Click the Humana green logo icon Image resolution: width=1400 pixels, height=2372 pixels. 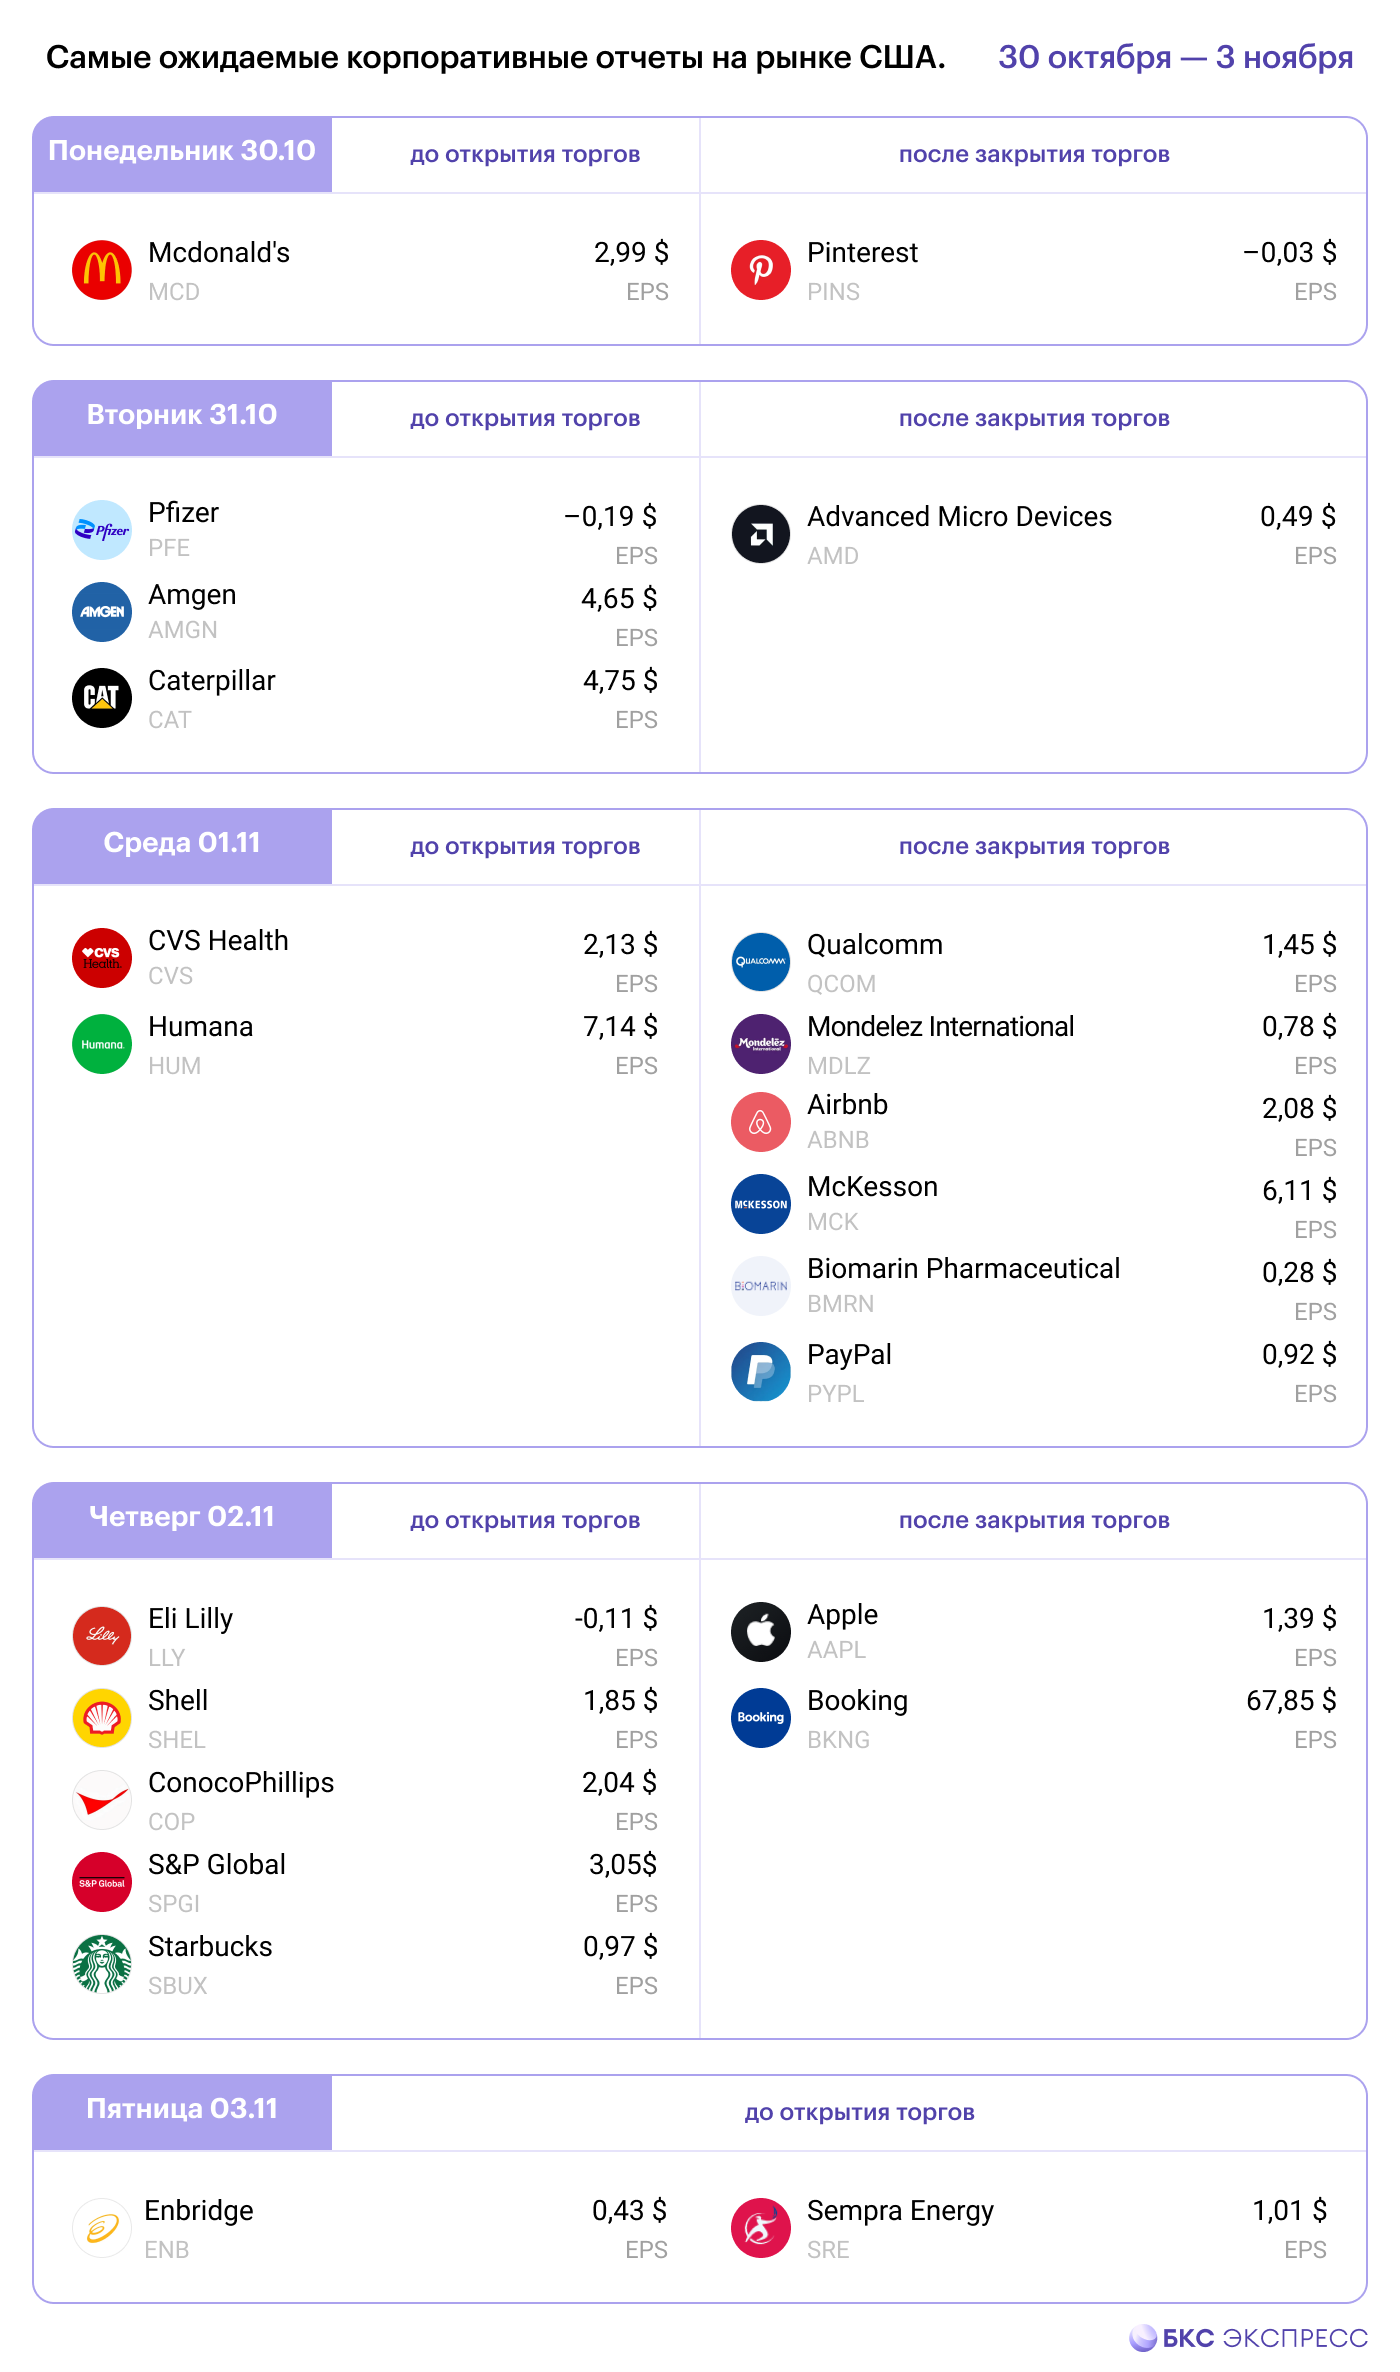click(x=102, y=1044)
